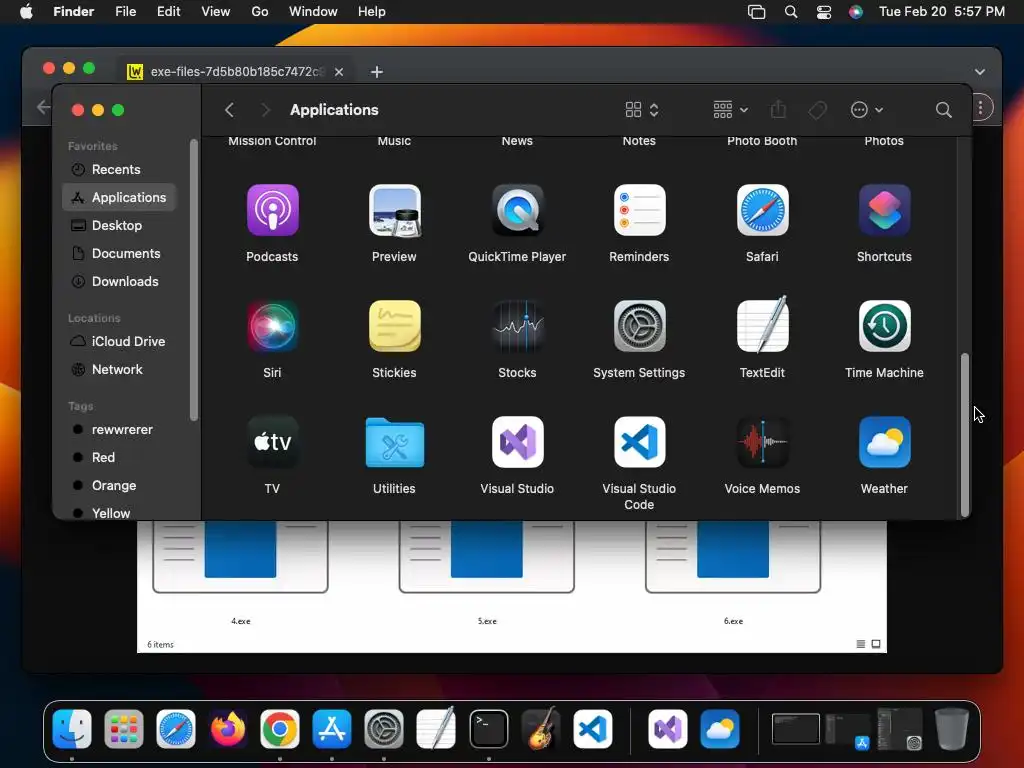Open GarageBand from the Dock

click(x=541, y=728)
